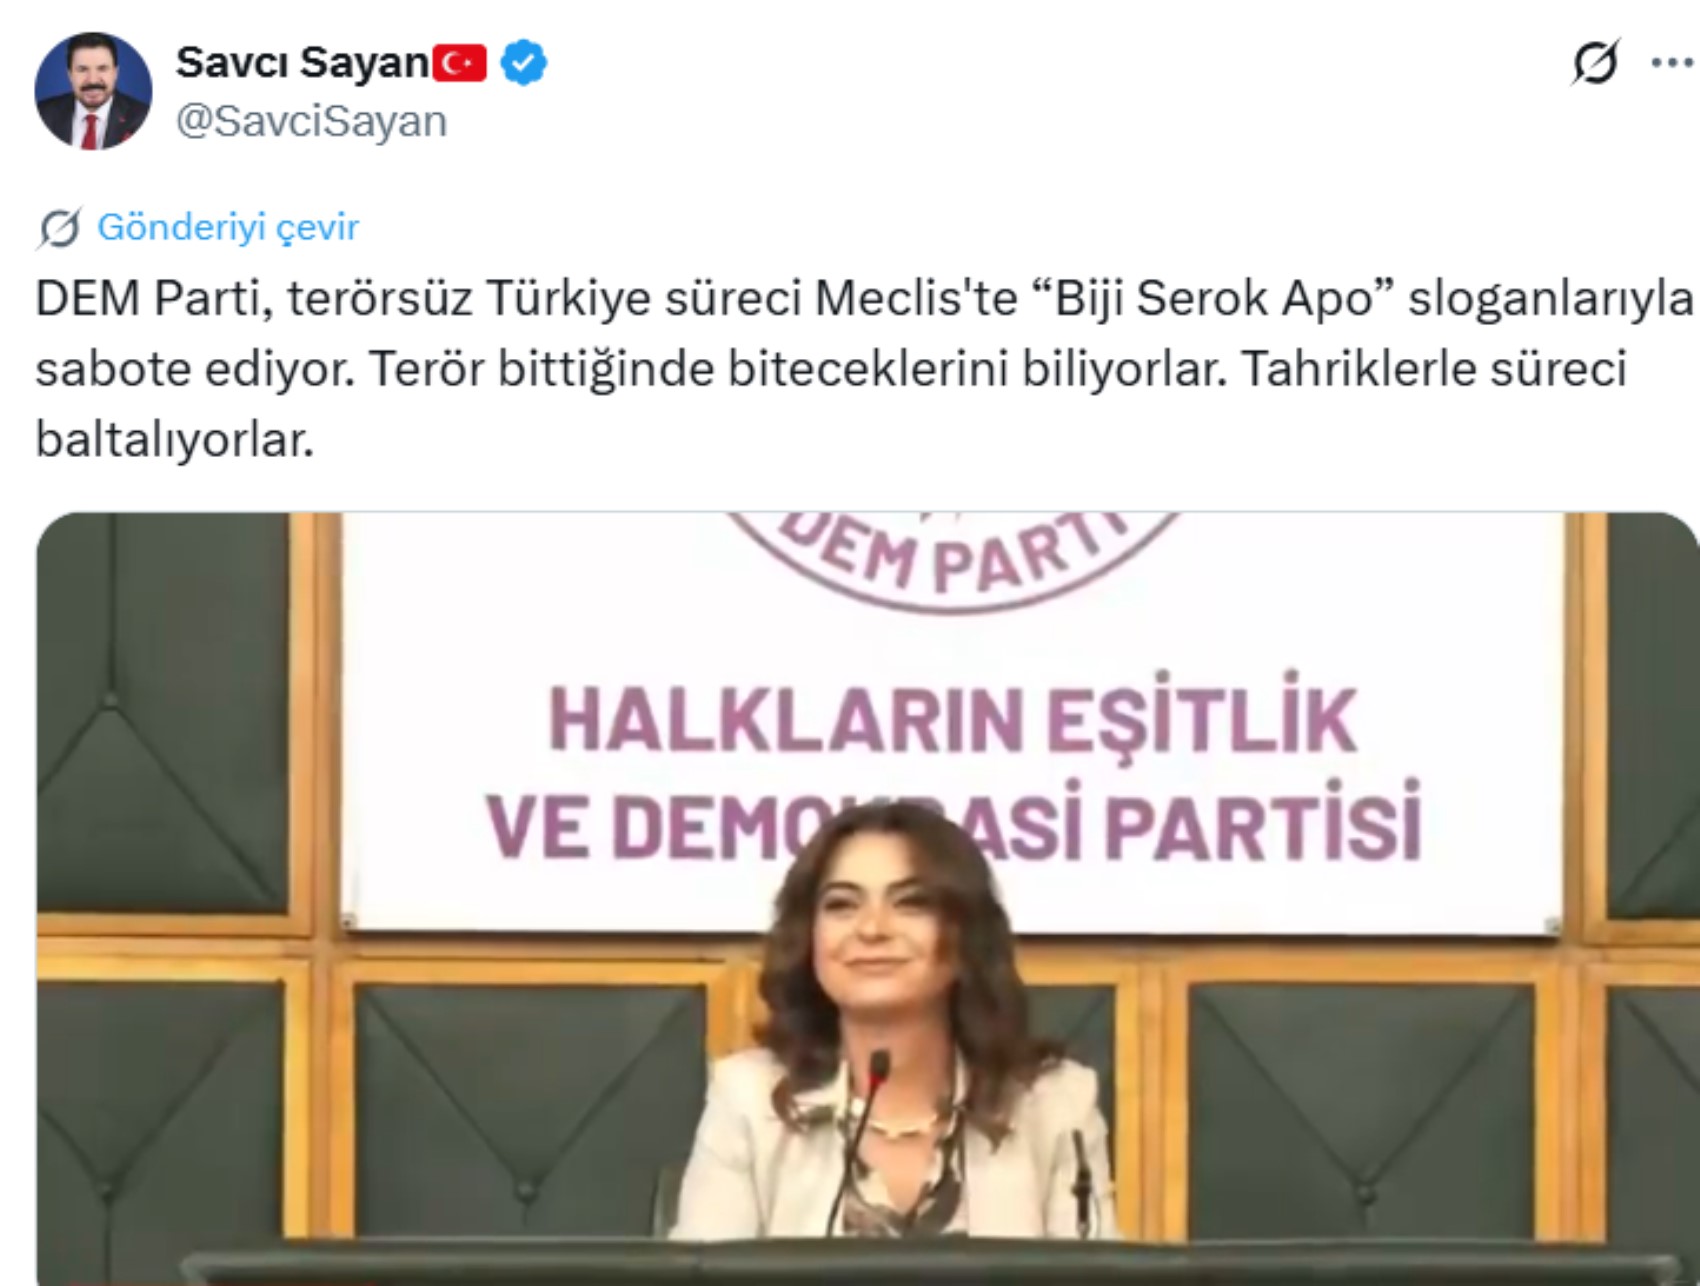
Task: Click the blue verified badge
Action: [x=523, y=63]
